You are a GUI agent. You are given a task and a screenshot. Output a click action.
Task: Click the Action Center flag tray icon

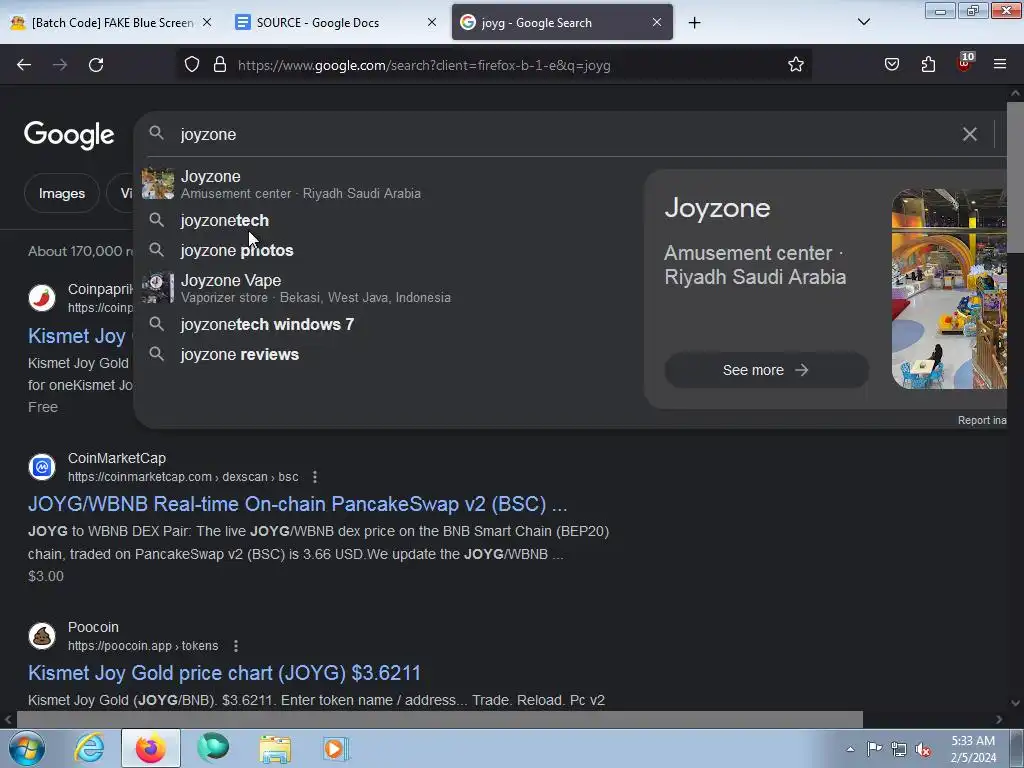pyautogui.click(x=874, y=749)
